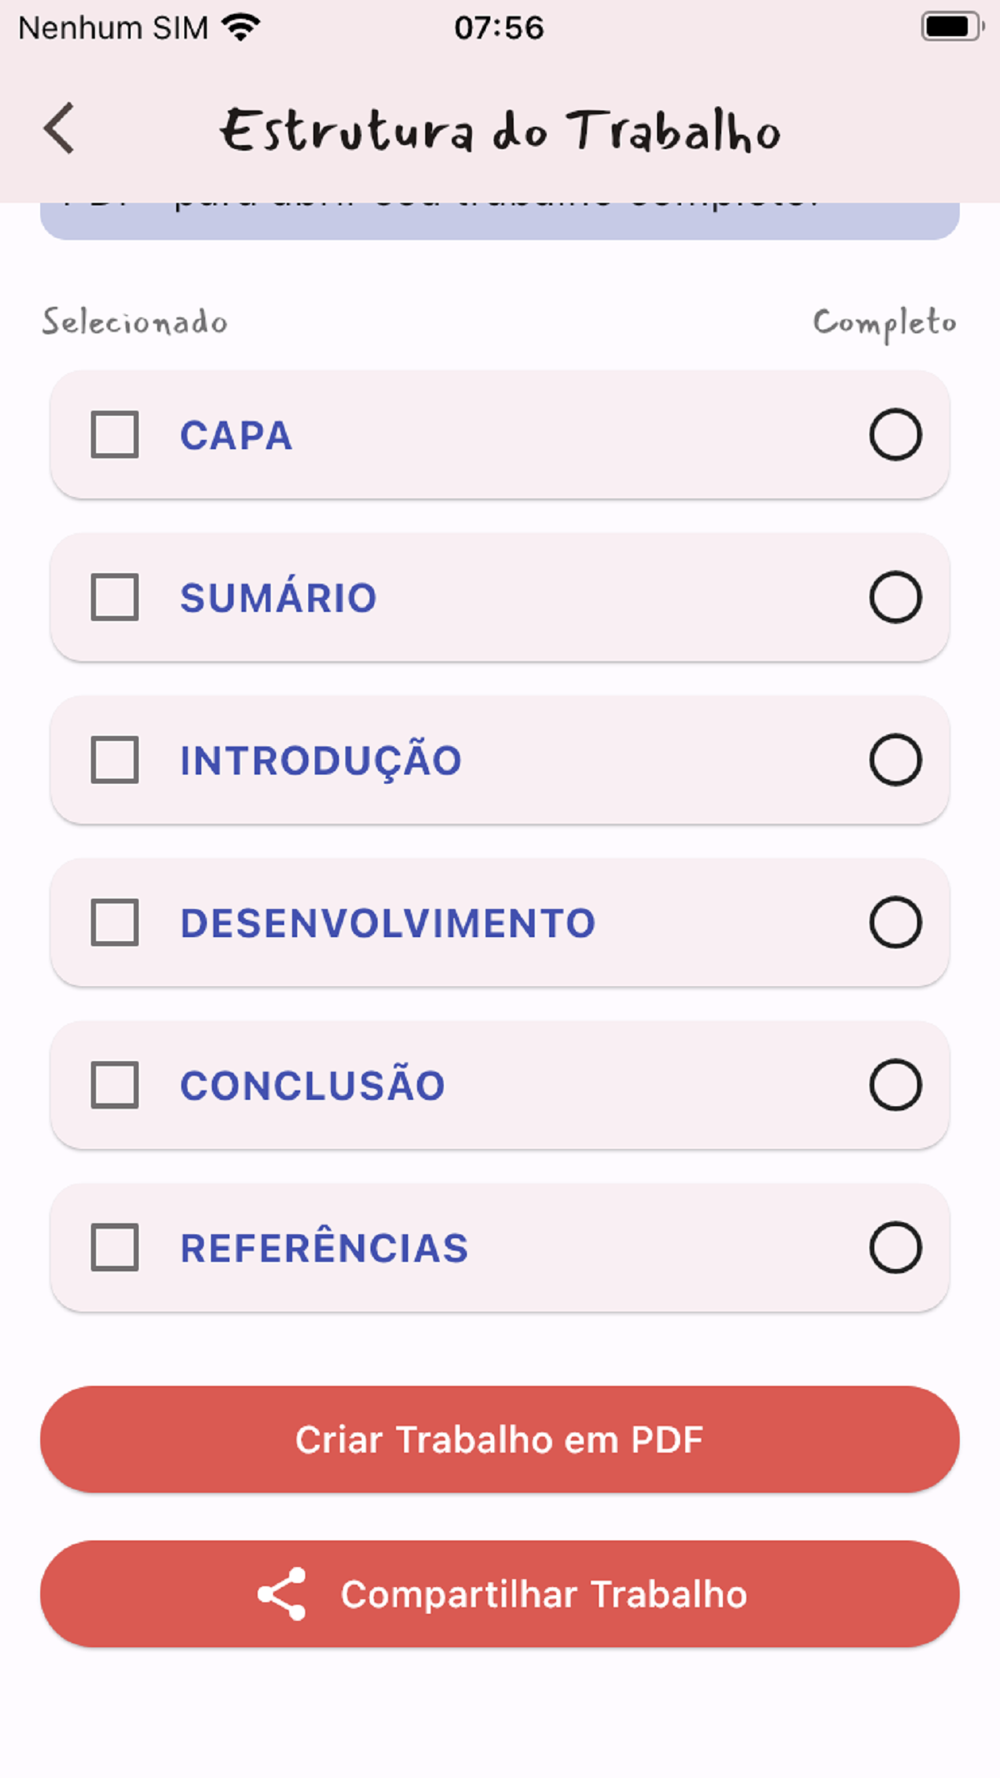The height and width of the screenshot is (1778, 1000).
Task: Select the INTRODUÇÃO checkbox
Action: (x=115, y=760)
